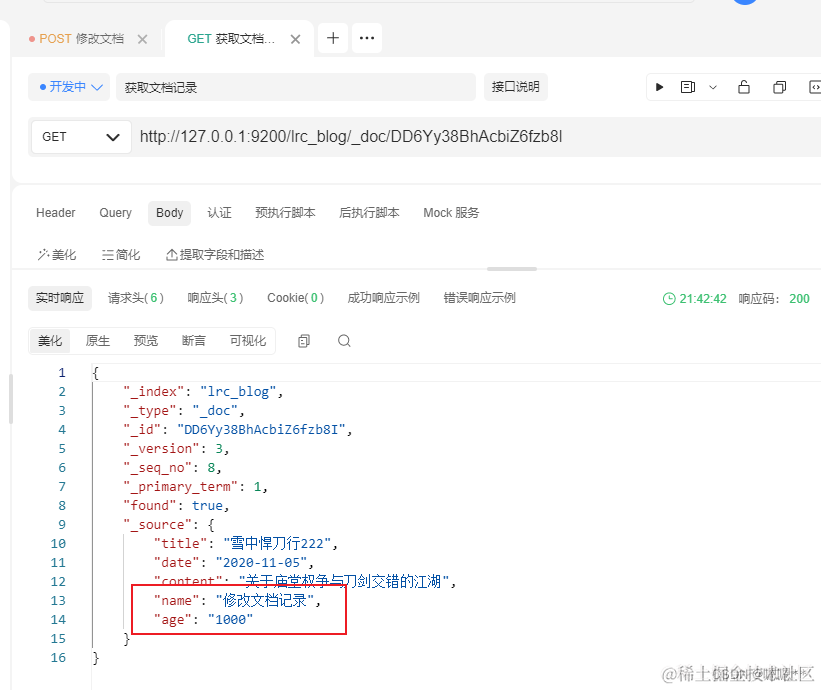
Task: Click the generate code icon in the toolbar
Action: [x=814, y=87]
